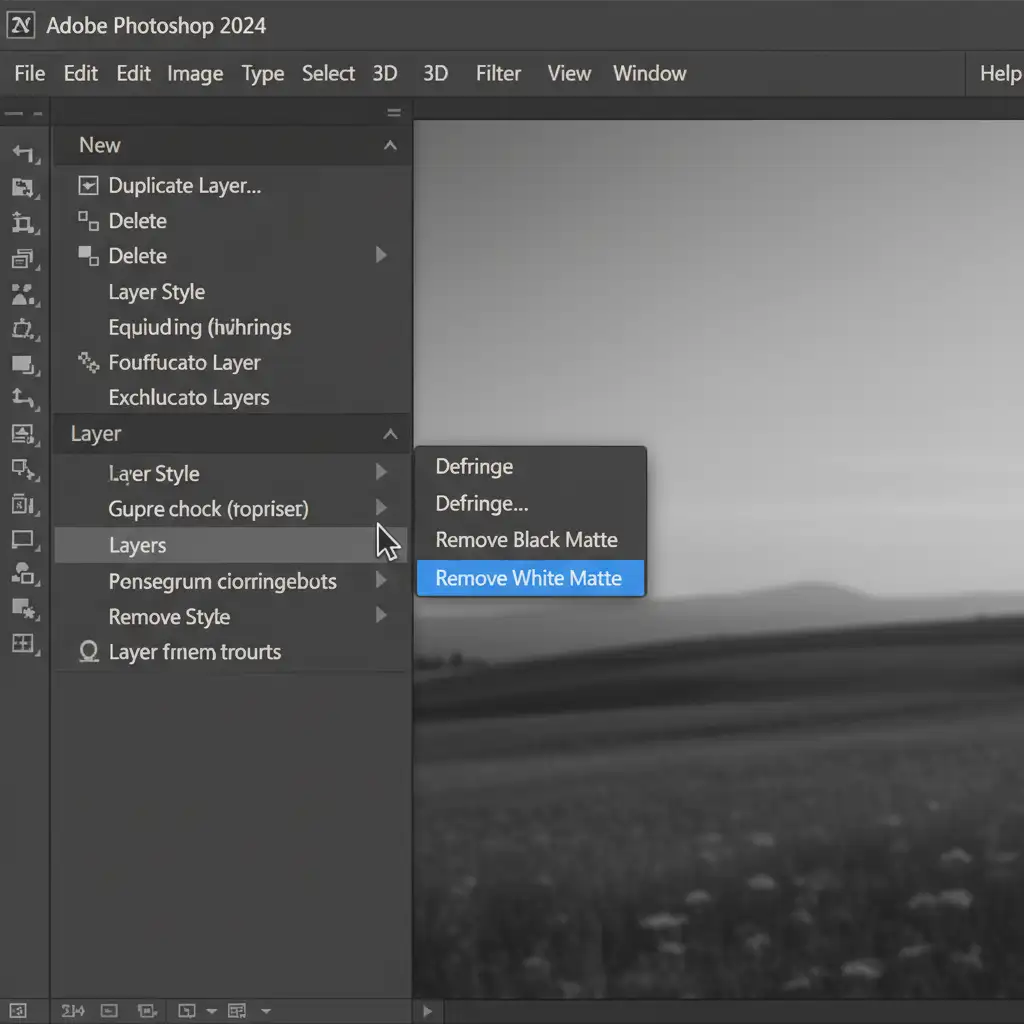Click the Exchlucato Layers entry
Screen dimensions: 1024x1024
189,398
